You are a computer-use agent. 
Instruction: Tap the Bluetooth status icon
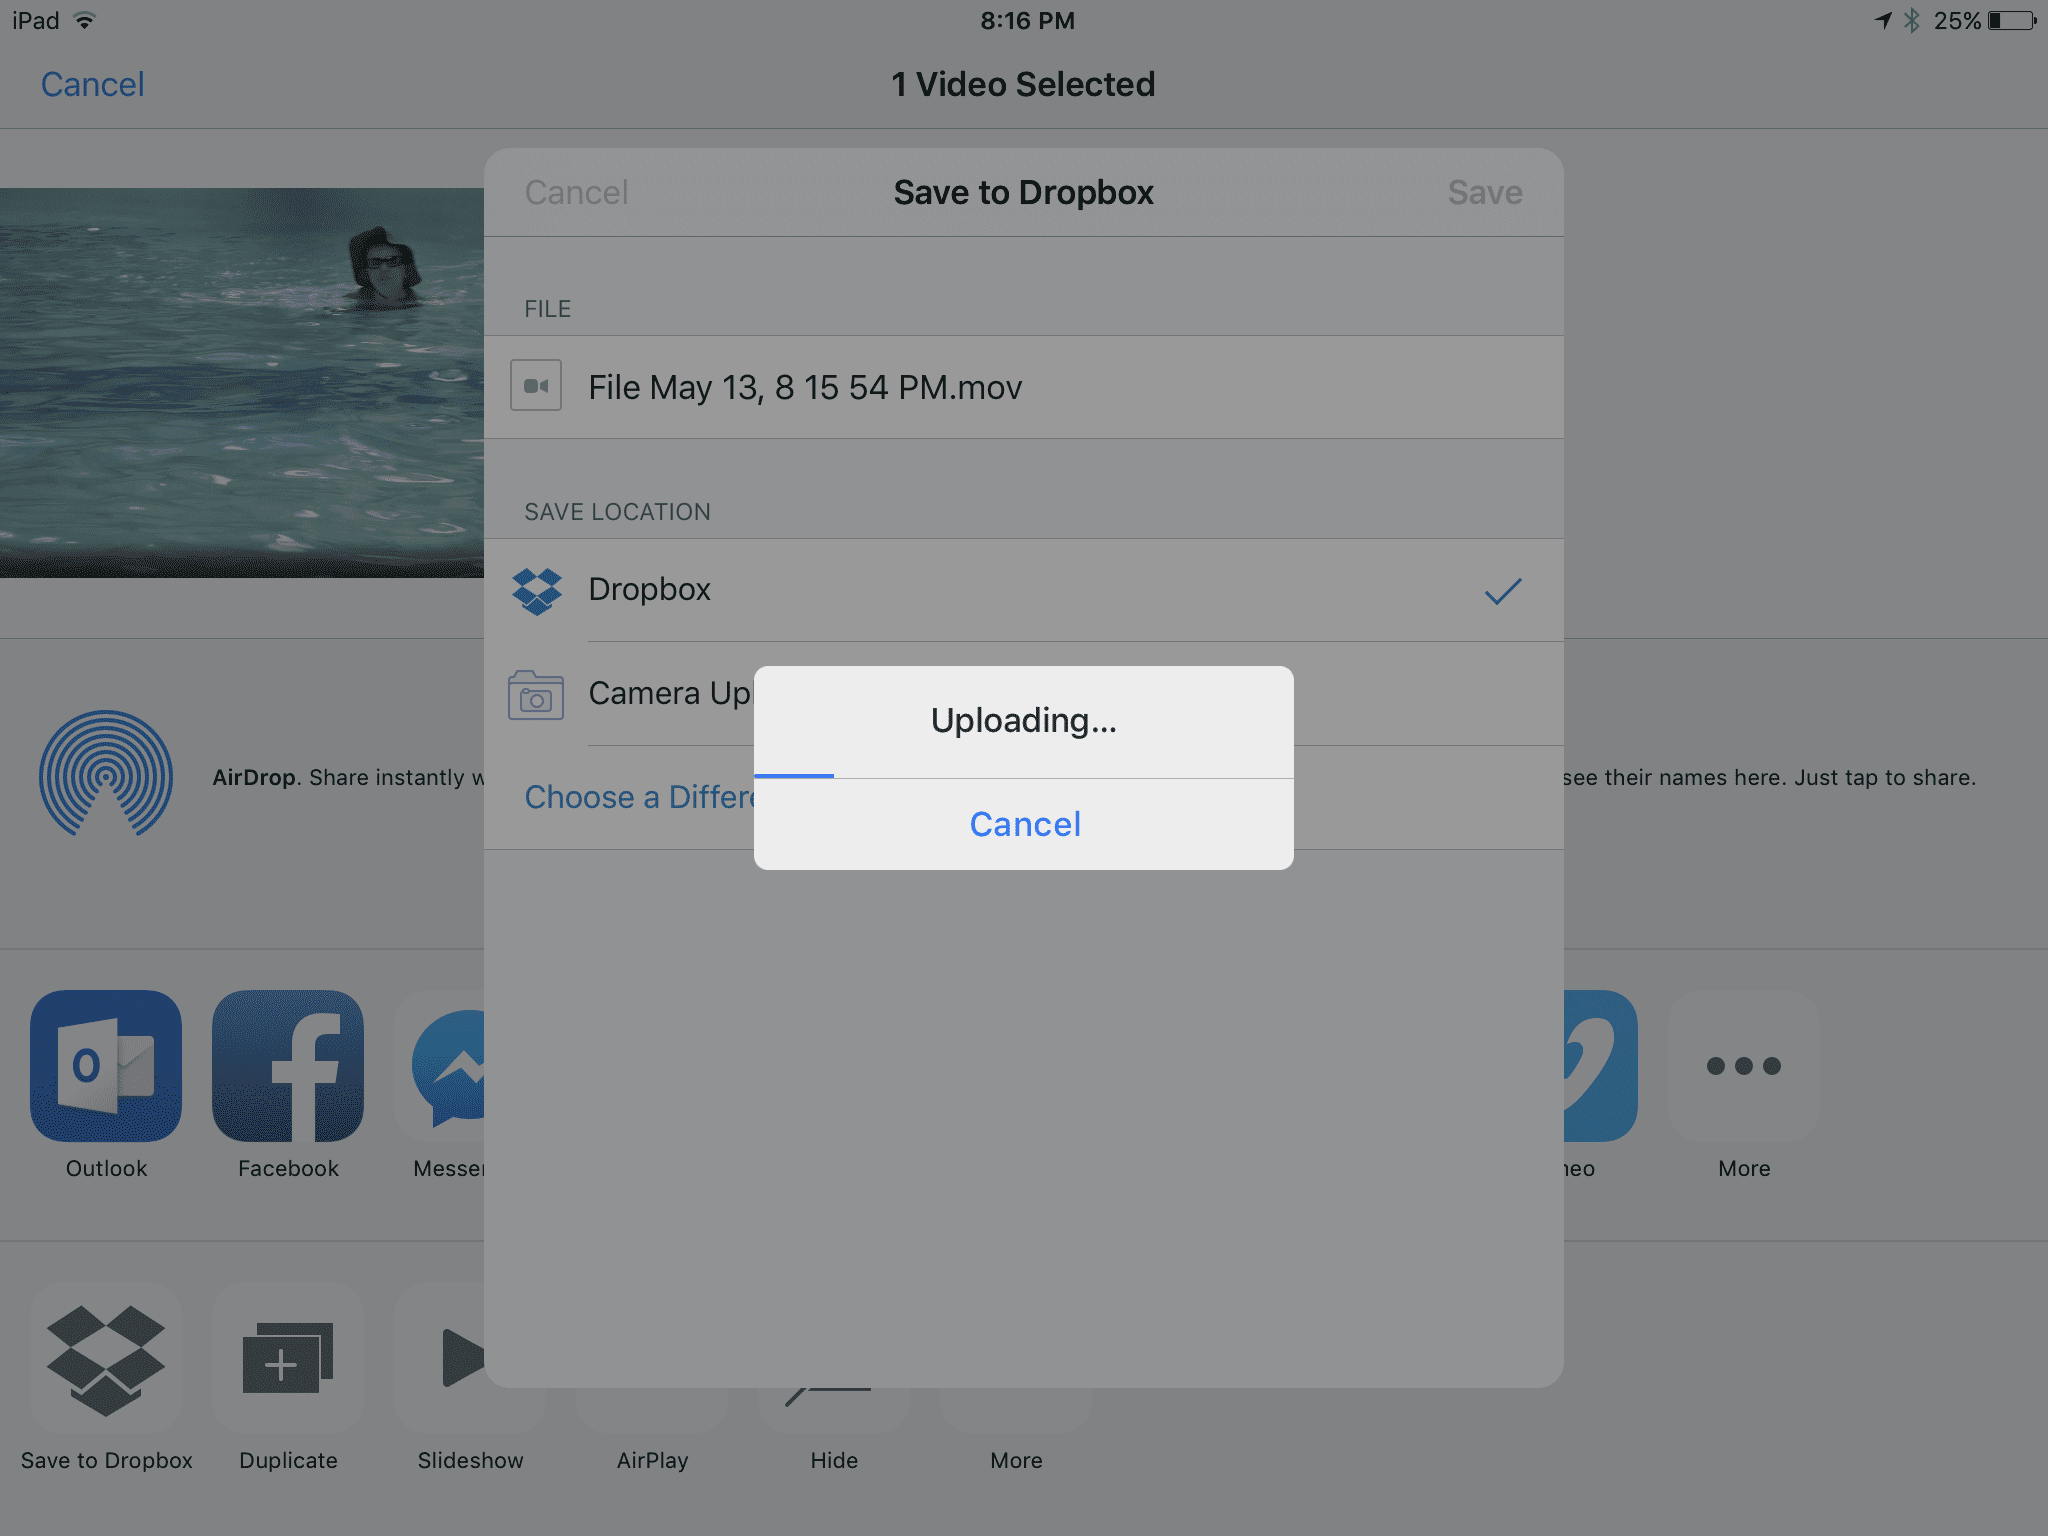[1912, 21]
